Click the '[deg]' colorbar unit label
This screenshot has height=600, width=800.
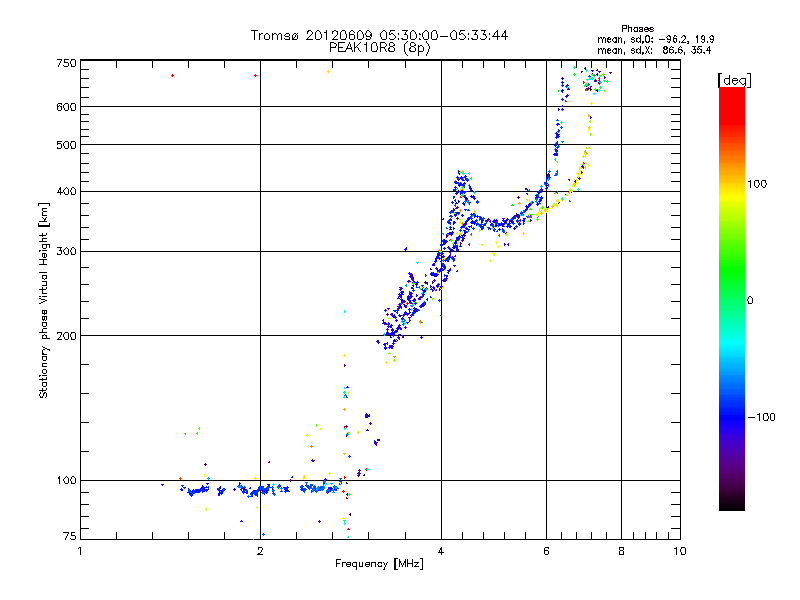pyautogui.click(x=734, y=80)
